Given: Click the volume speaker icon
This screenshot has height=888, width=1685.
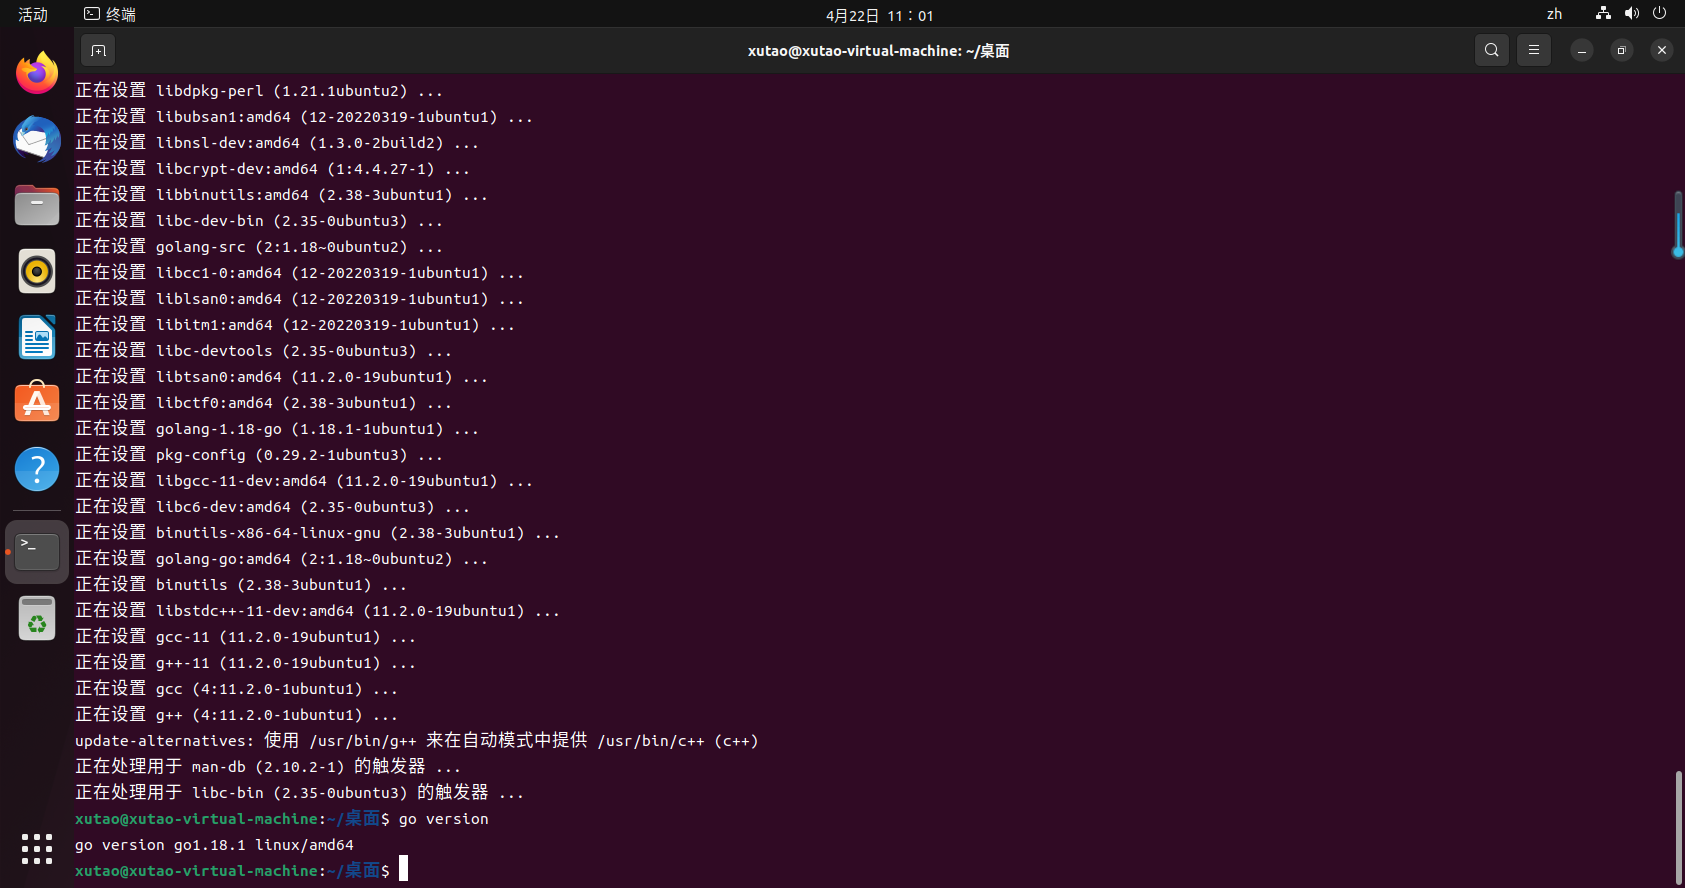Looking at the screenshot, I should tap(1632, 14).
